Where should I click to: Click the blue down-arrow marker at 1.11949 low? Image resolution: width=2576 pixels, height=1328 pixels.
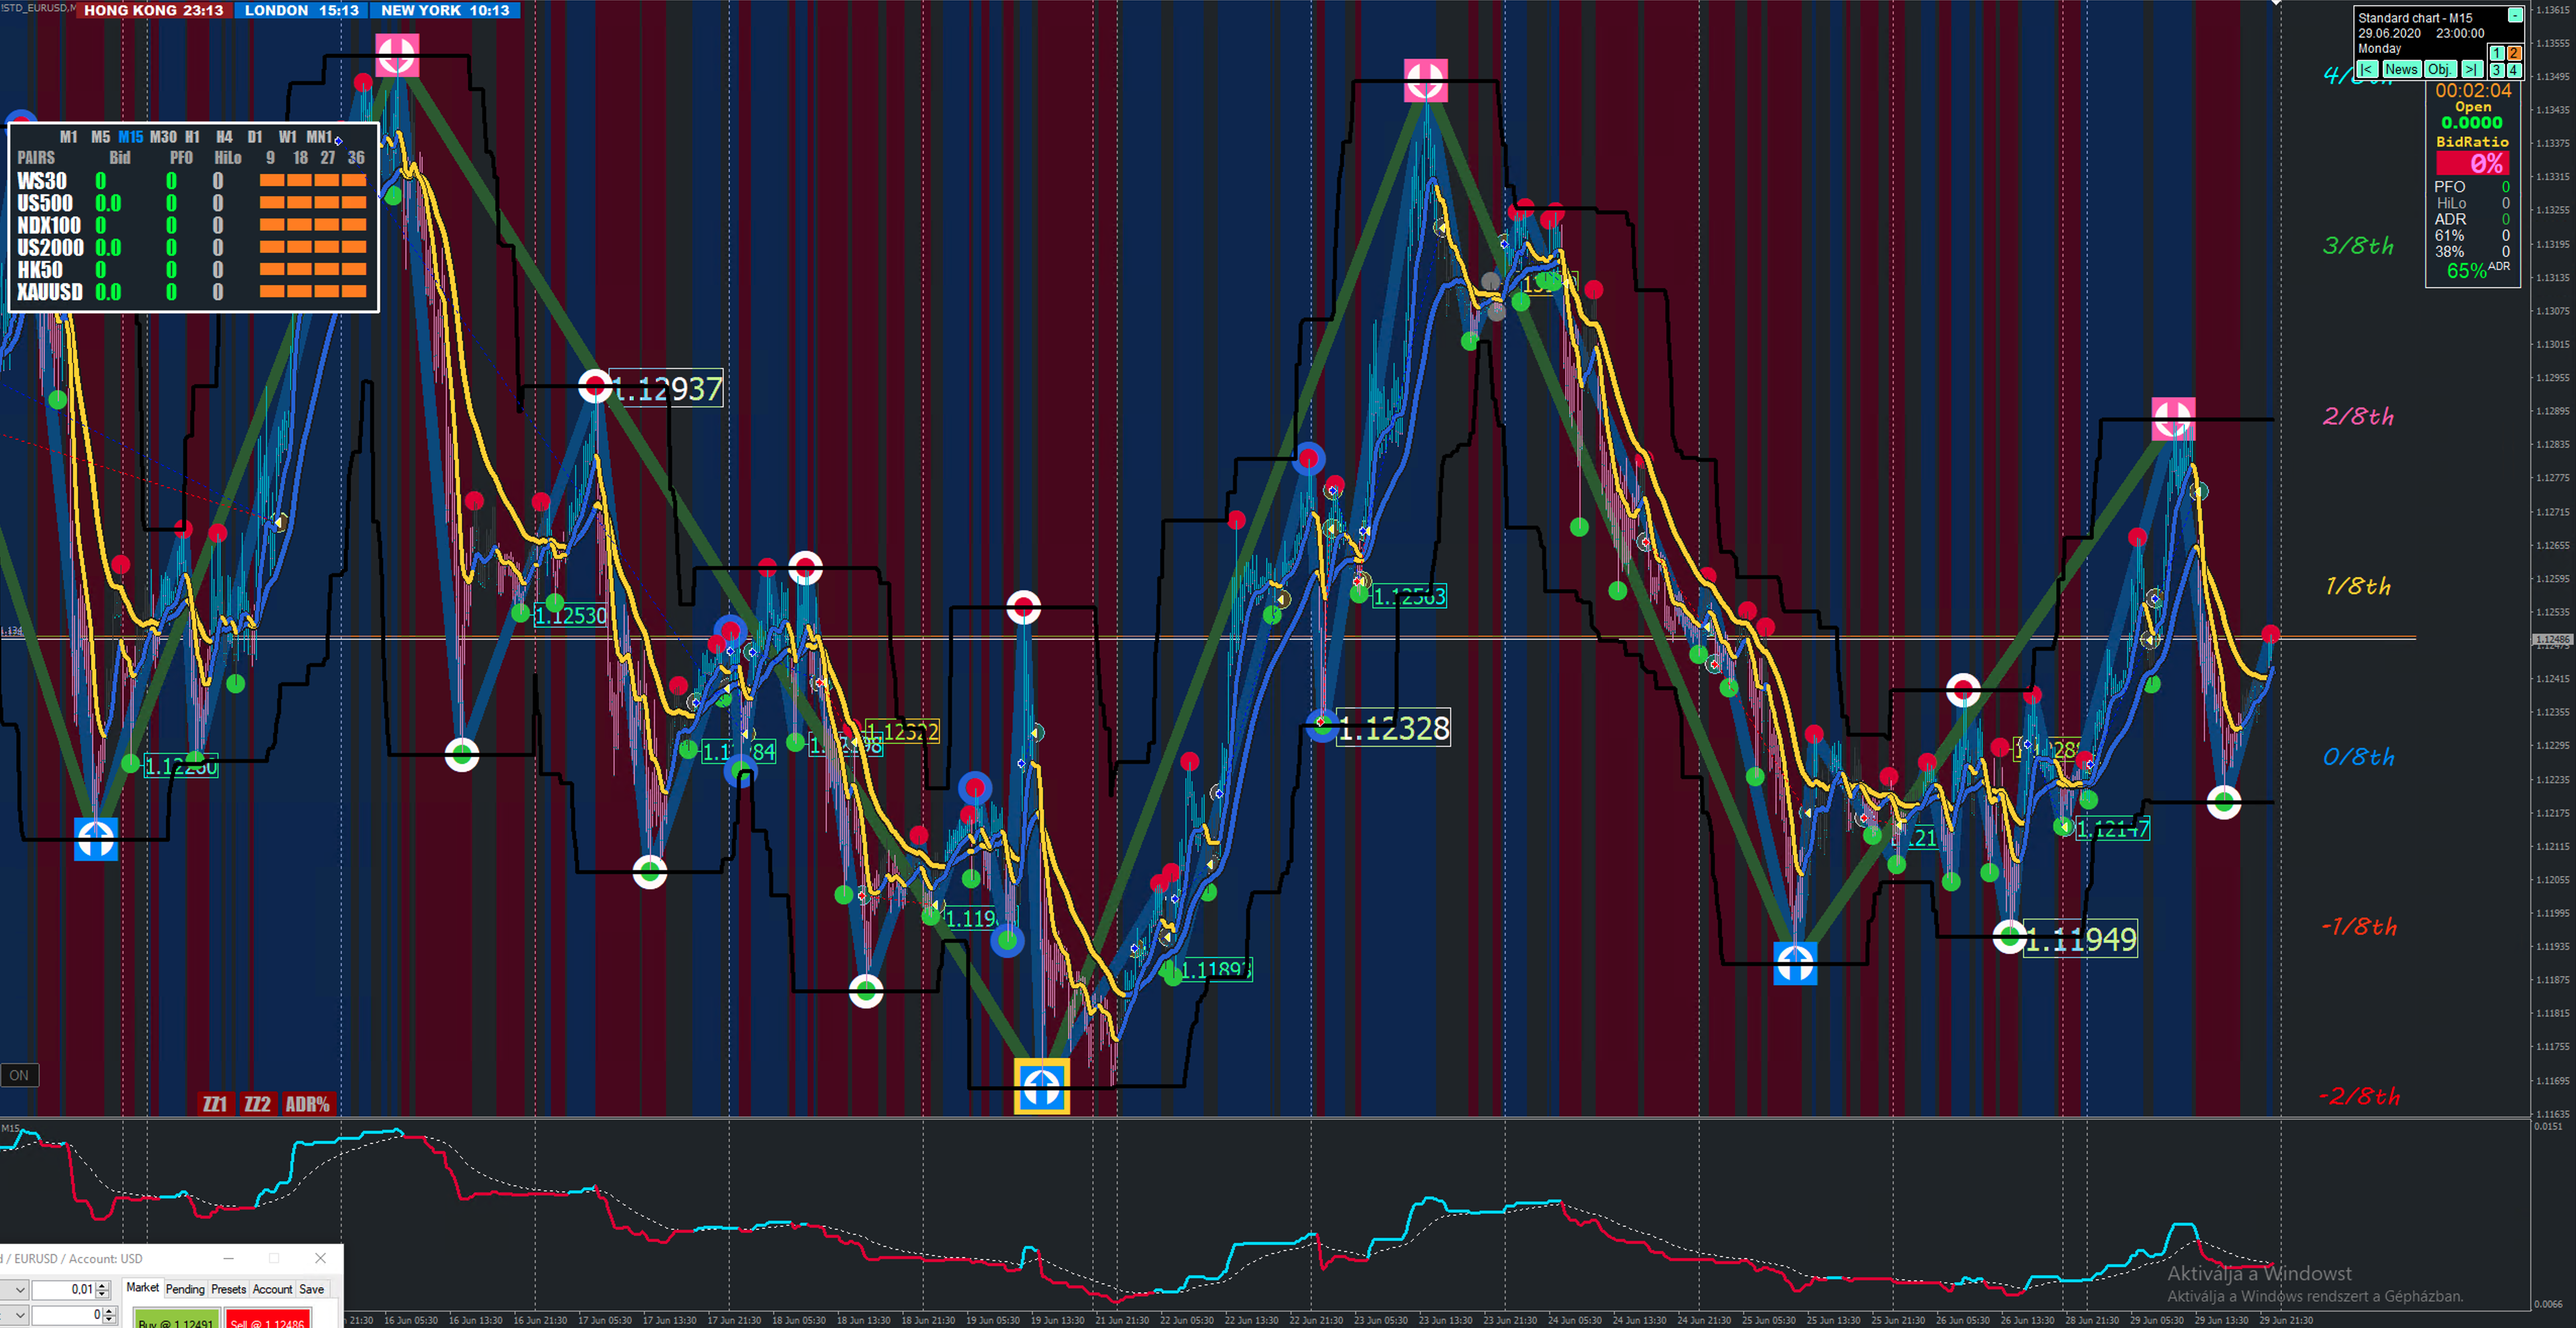(x=1795, y=964)
